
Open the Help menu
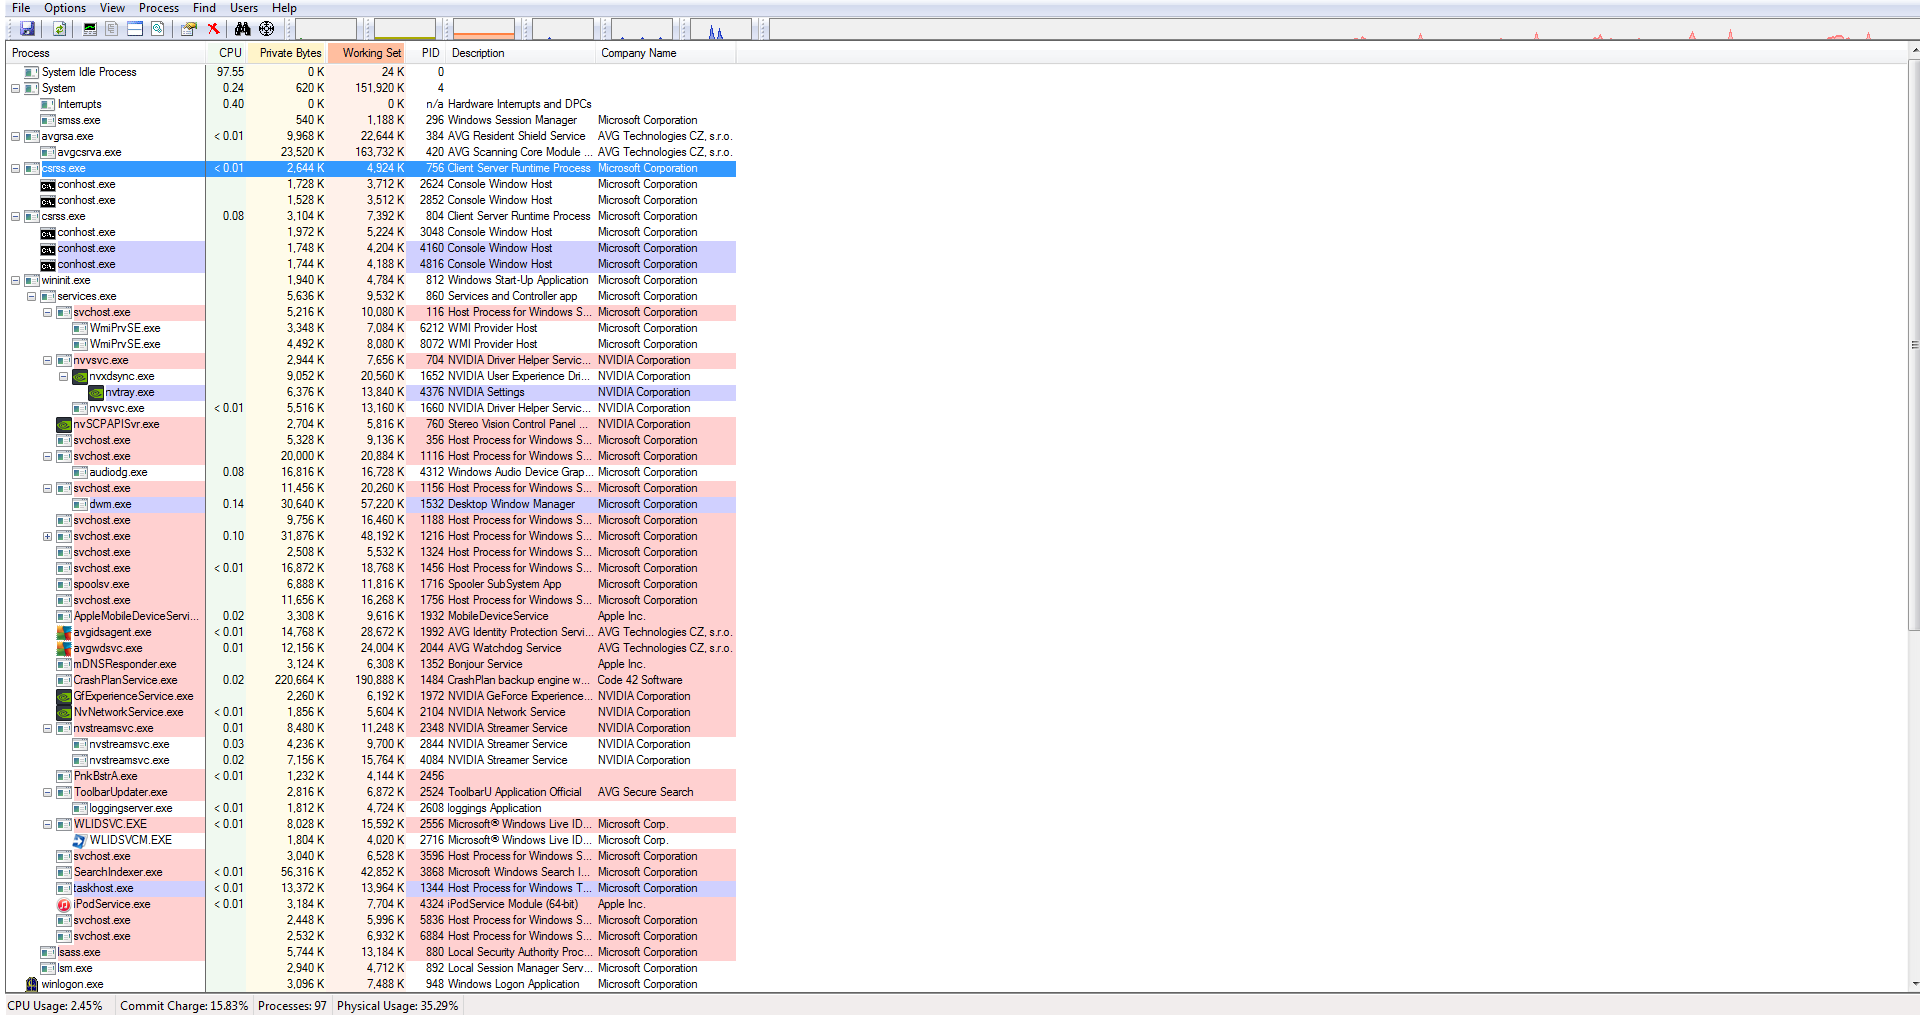click(284, 8)
